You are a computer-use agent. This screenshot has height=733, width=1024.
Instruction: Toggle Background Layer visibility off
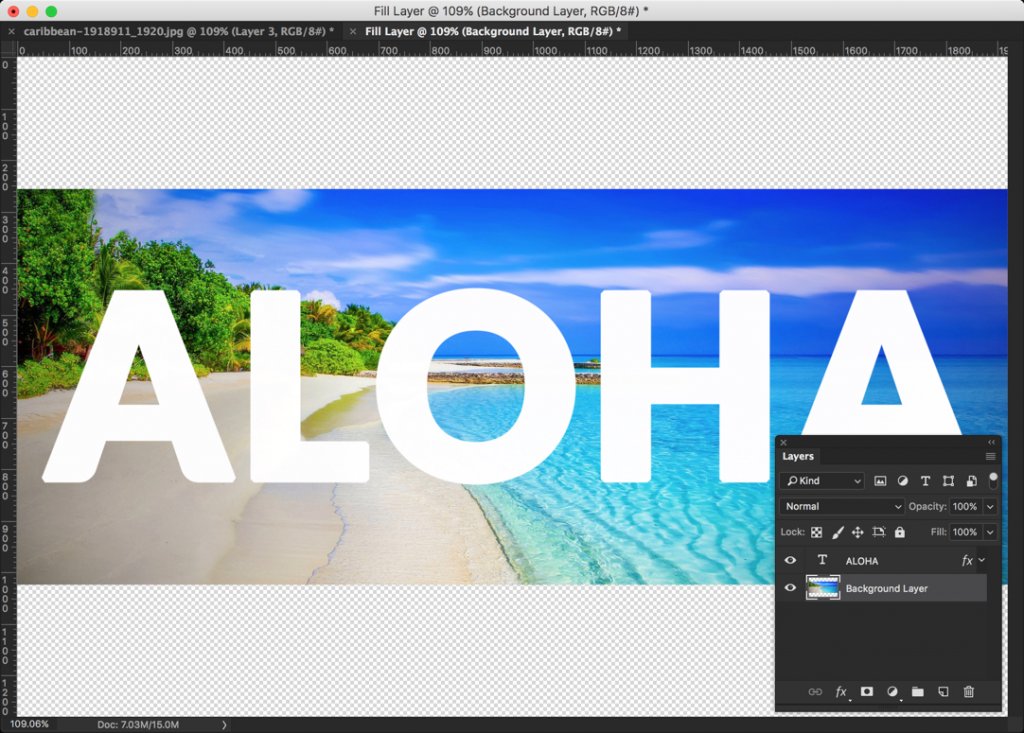coord(791,588)
